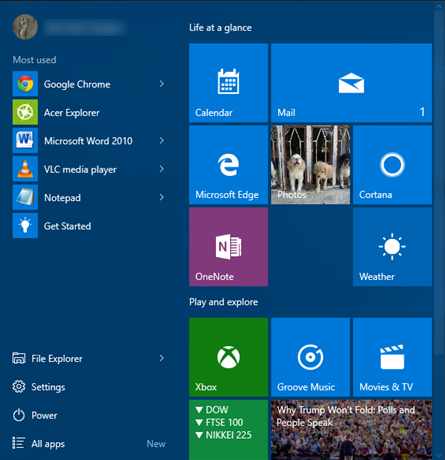Click the Most used heading text
The image size is (445, 460).
[x=34, y=60]
